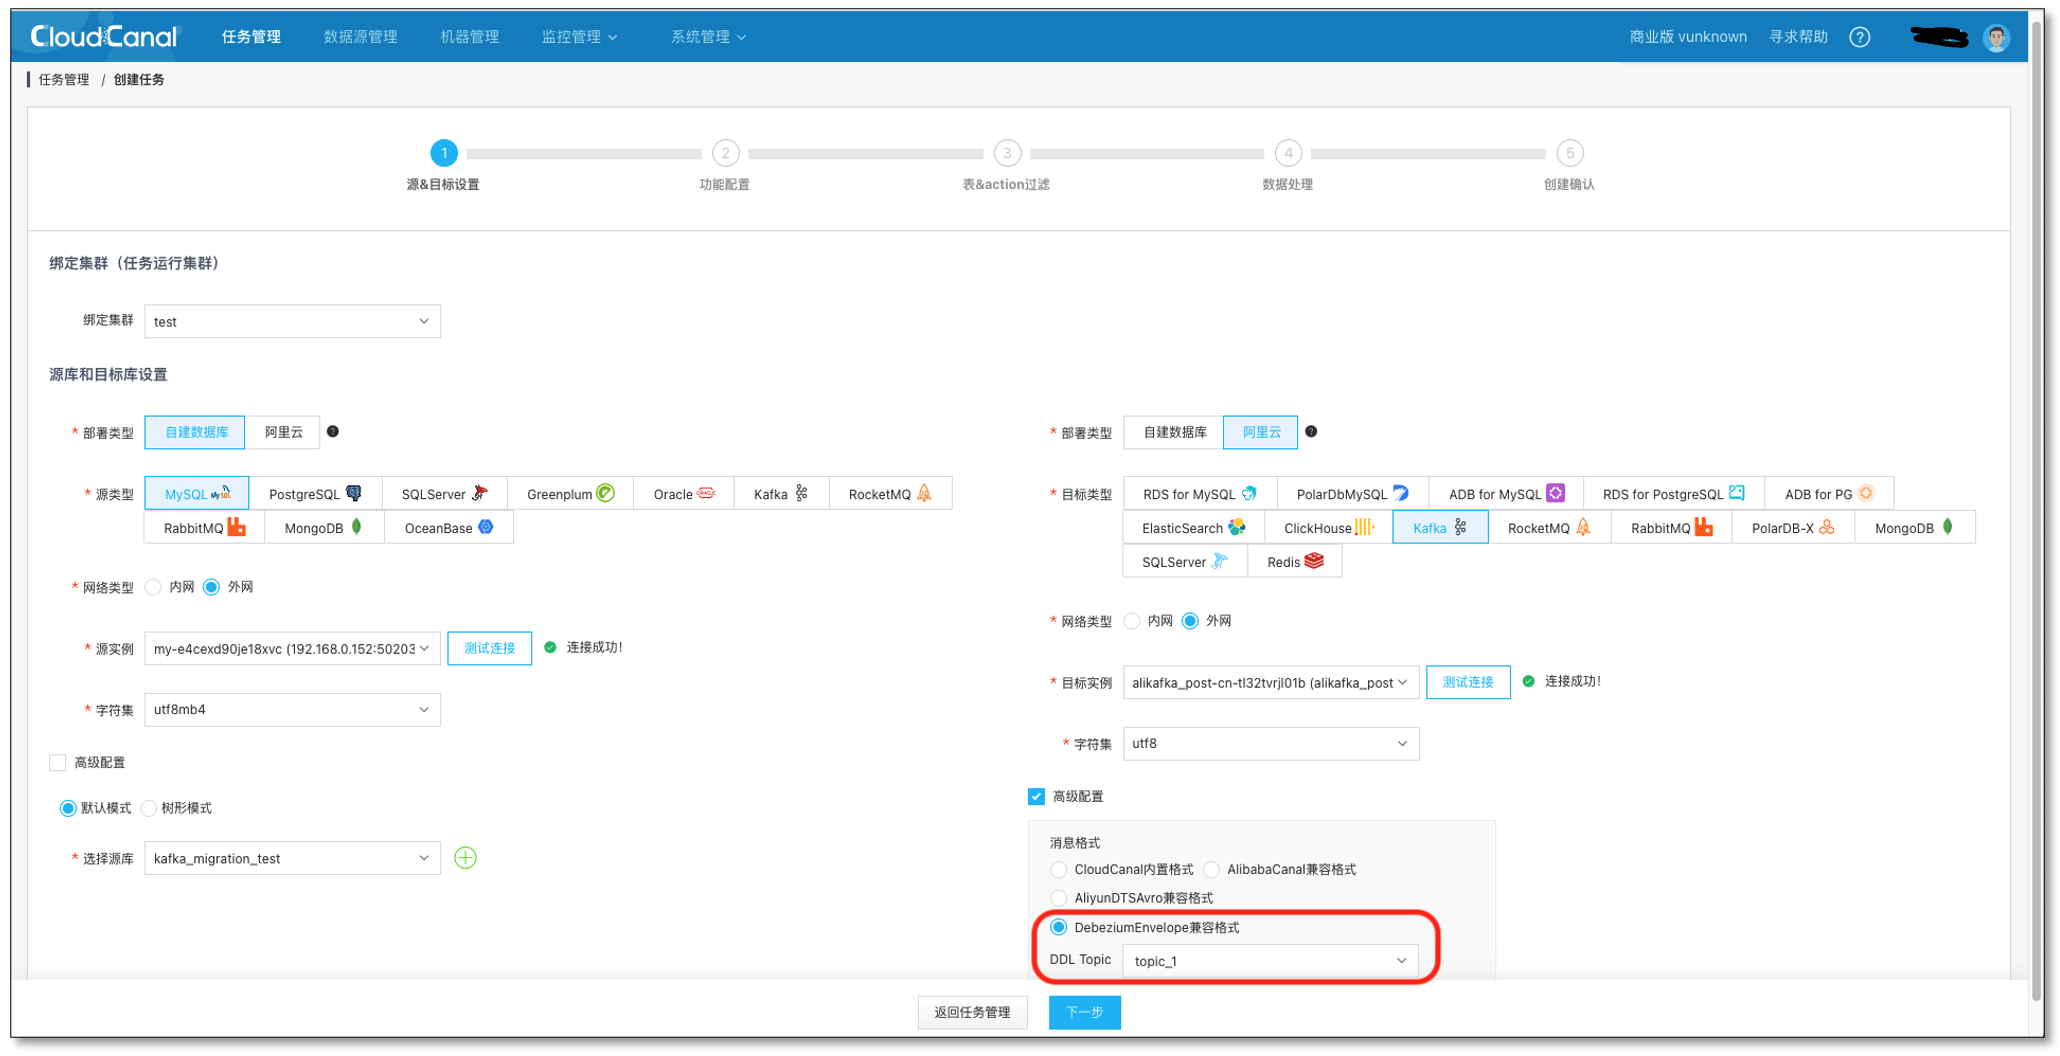This screenshot has width=2060, height=1056.
Task: Open the source charset utf8mb4 dropdown
Action: click(292, 710)
